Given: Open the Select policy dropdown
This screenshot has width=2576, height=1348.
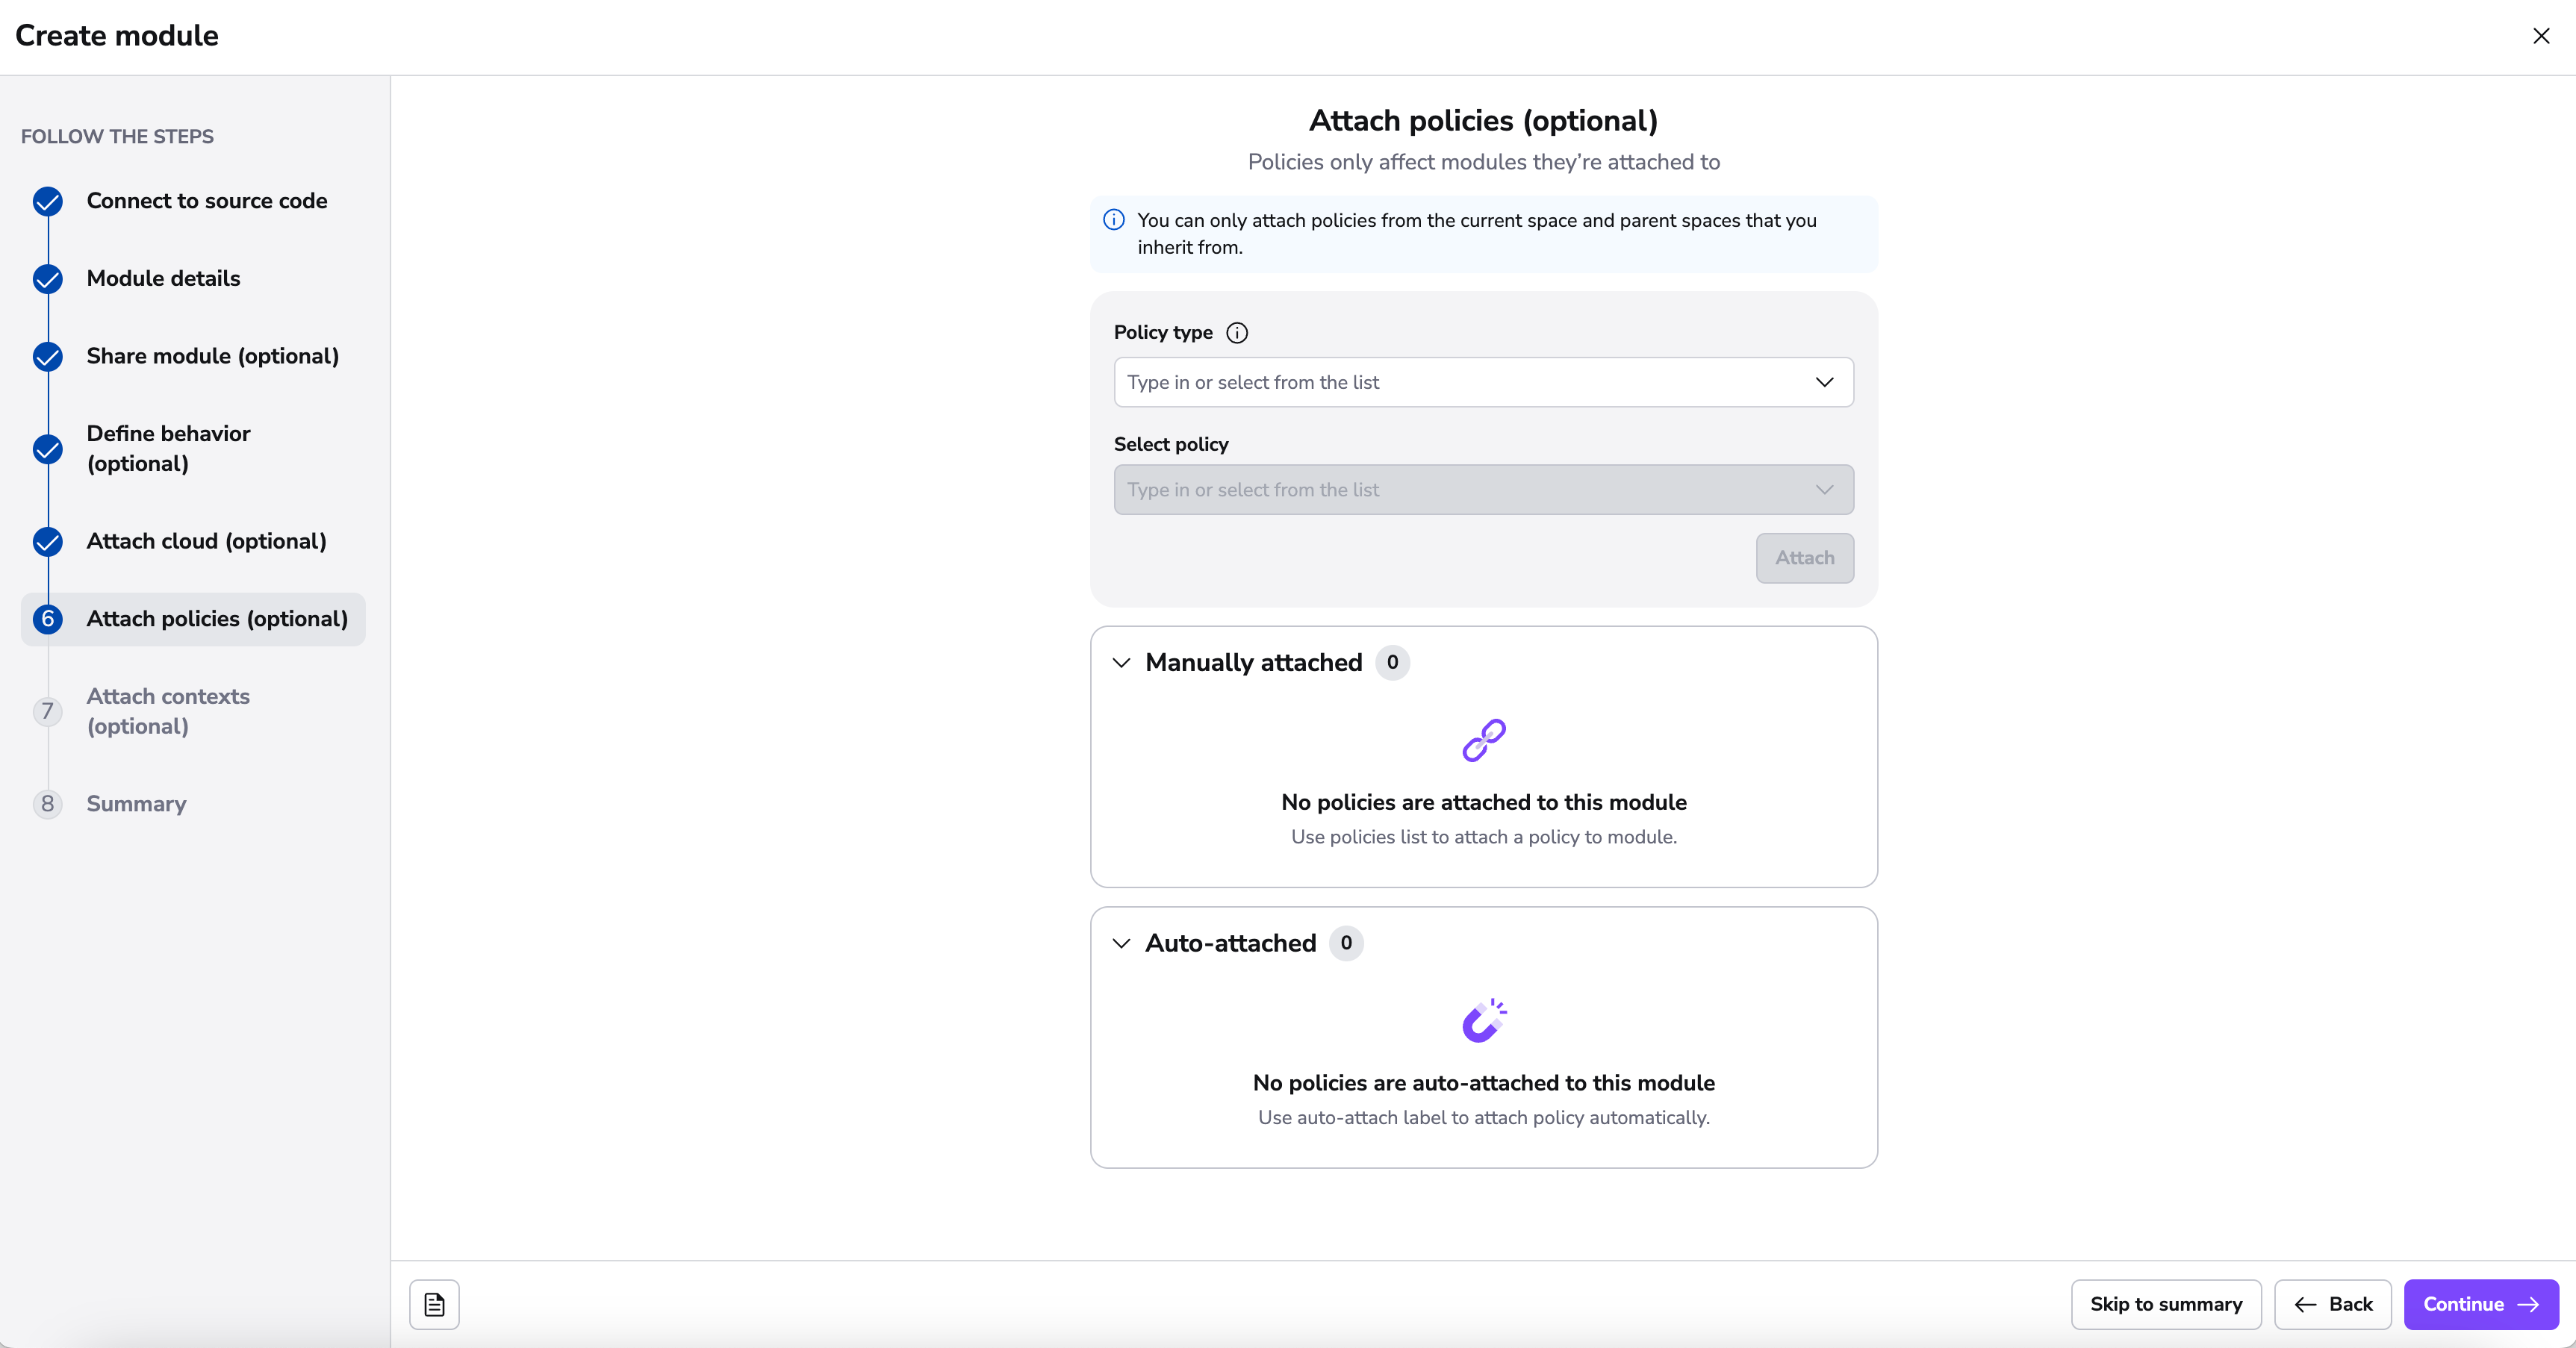Looking at the screenshot, I should pyautogui.click(x=1483, y=490).
